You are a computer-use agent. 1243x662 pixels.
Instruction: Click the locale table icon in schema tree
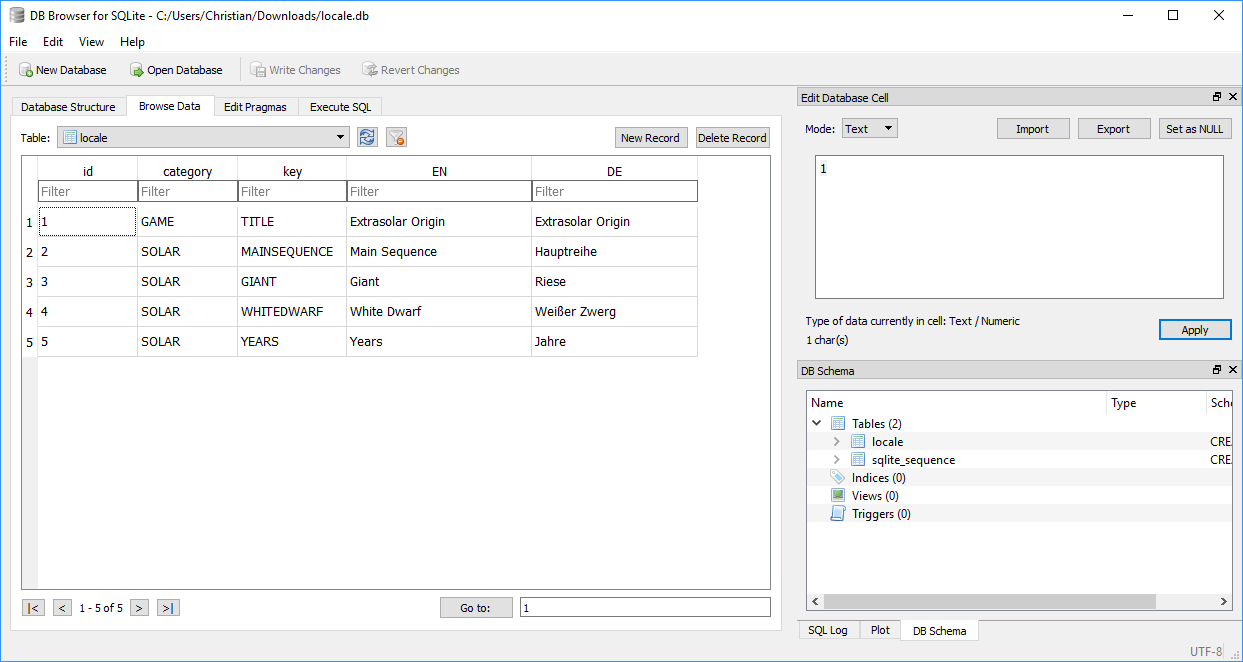coord(858,442)
